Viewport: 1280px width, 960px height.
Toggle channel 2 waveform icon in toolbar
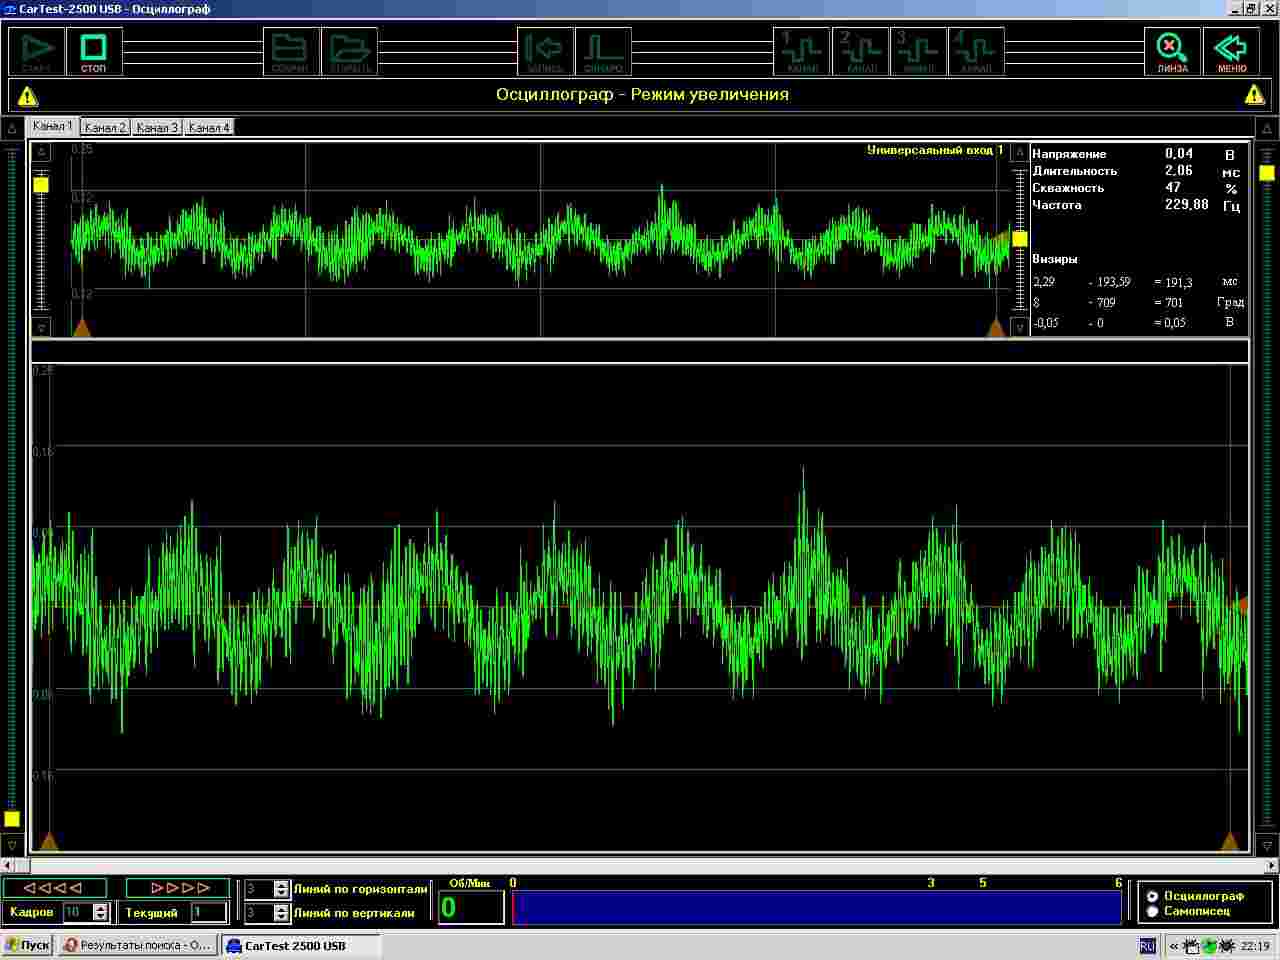[860, 51]
